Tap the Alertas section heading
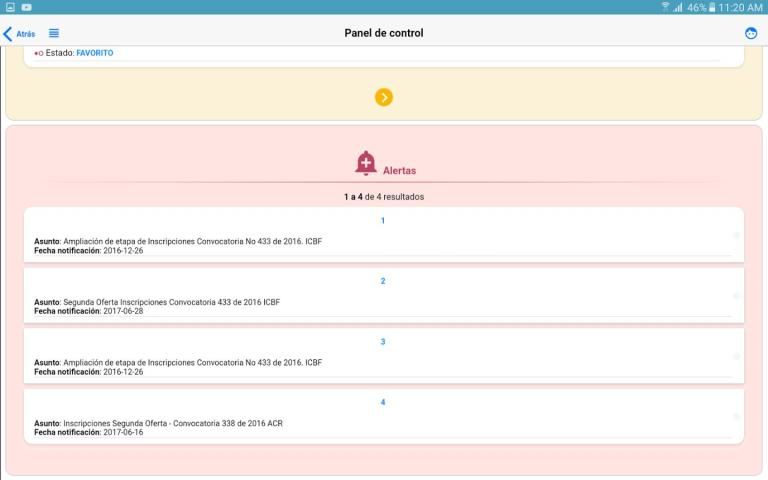This screenshot has height=480, width=768. point(399,171)
